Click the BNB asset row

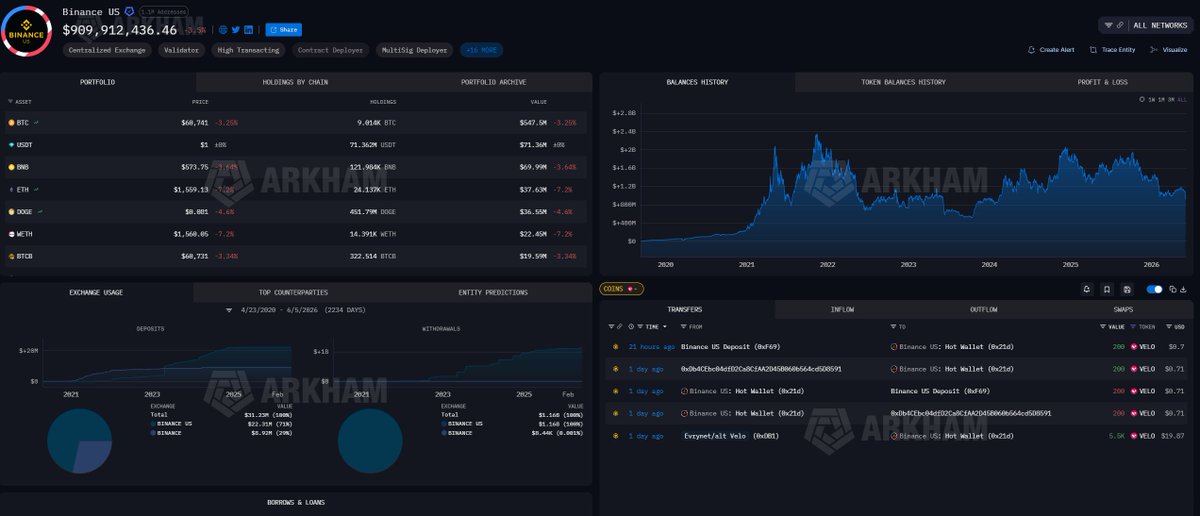[296, 167]
